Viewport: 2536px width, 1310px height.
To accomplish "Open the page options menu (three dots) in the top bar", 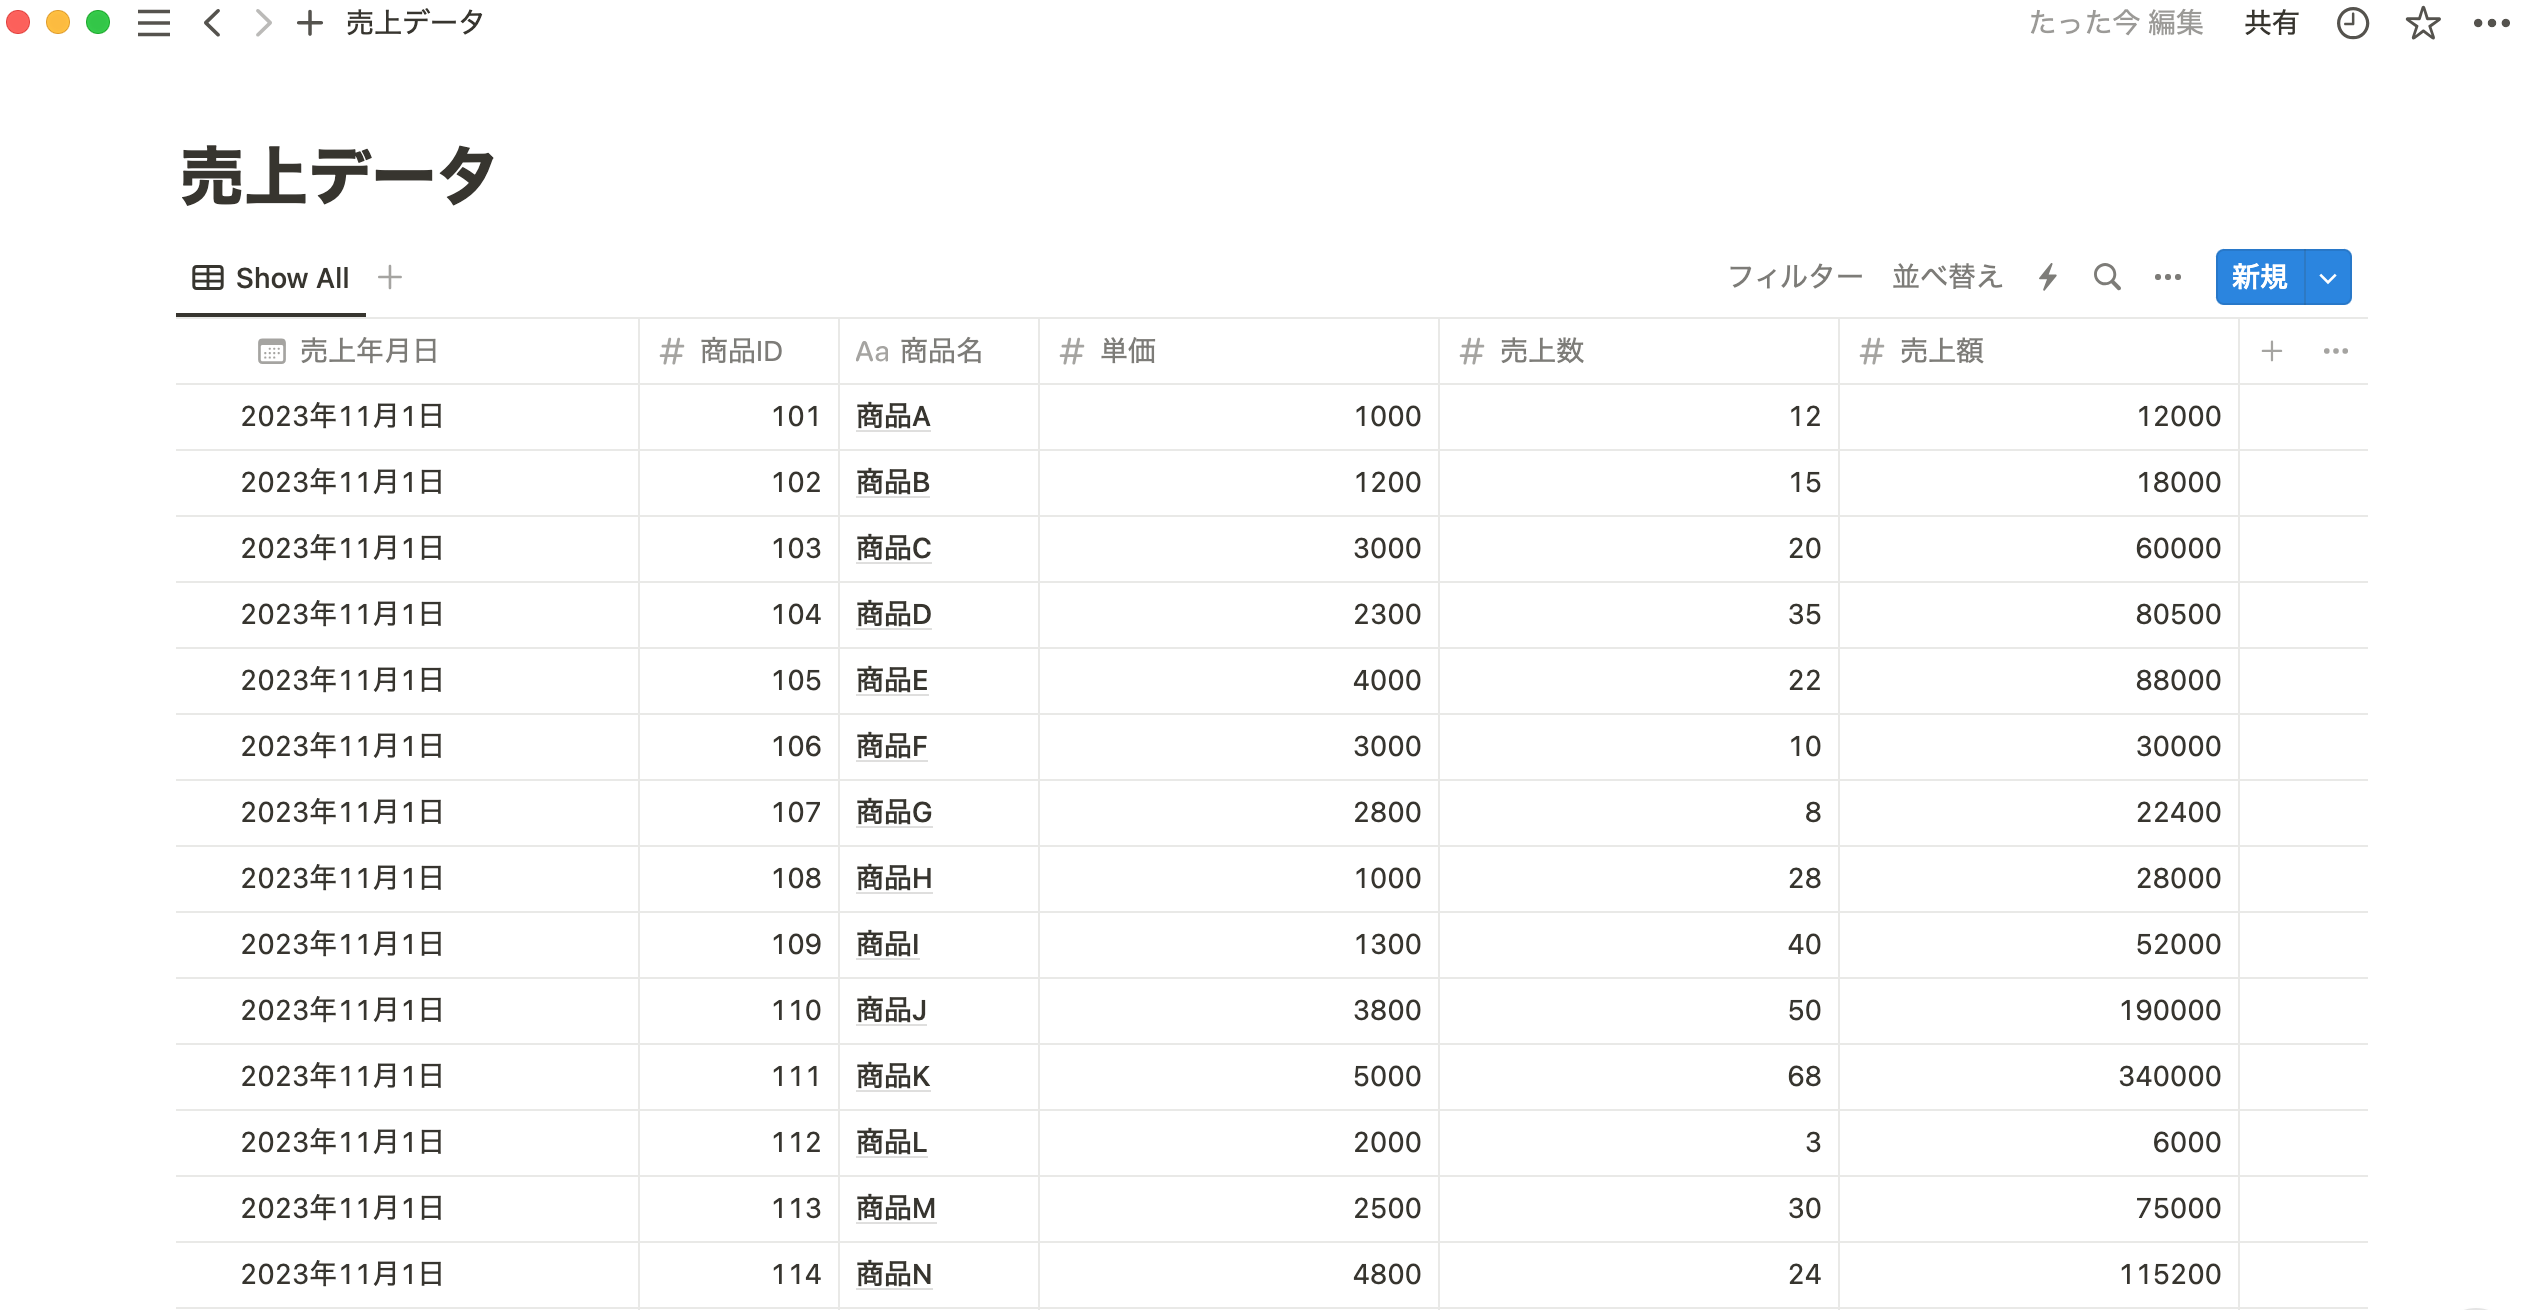I will point(2492,23).
